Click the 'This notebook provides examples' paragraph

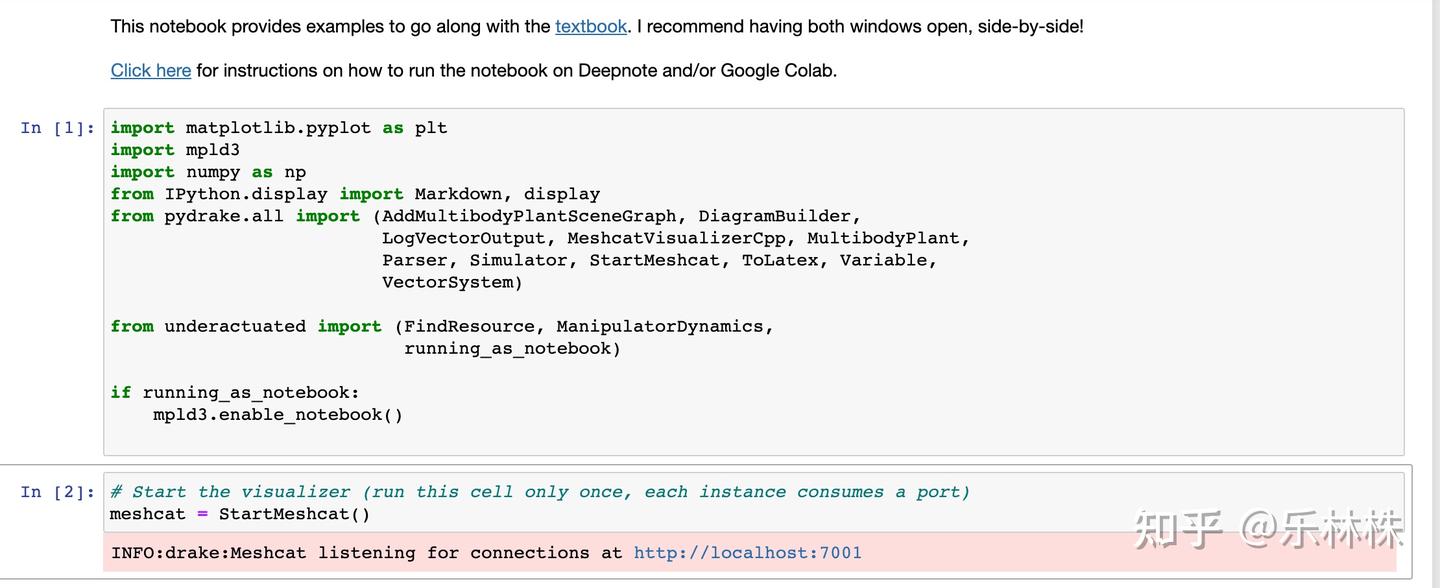coord(332,27)
